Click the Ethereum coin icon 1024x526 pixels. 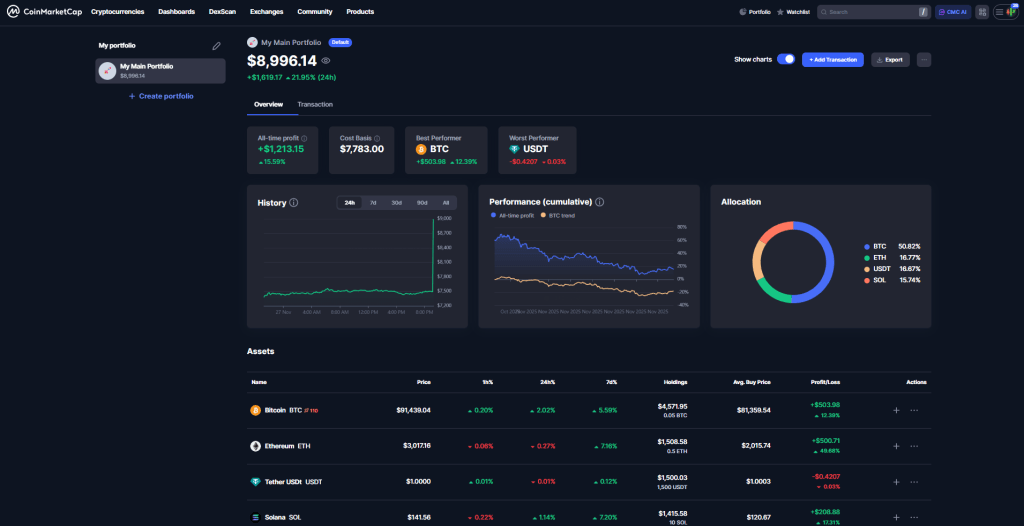(x=255, y=446)
